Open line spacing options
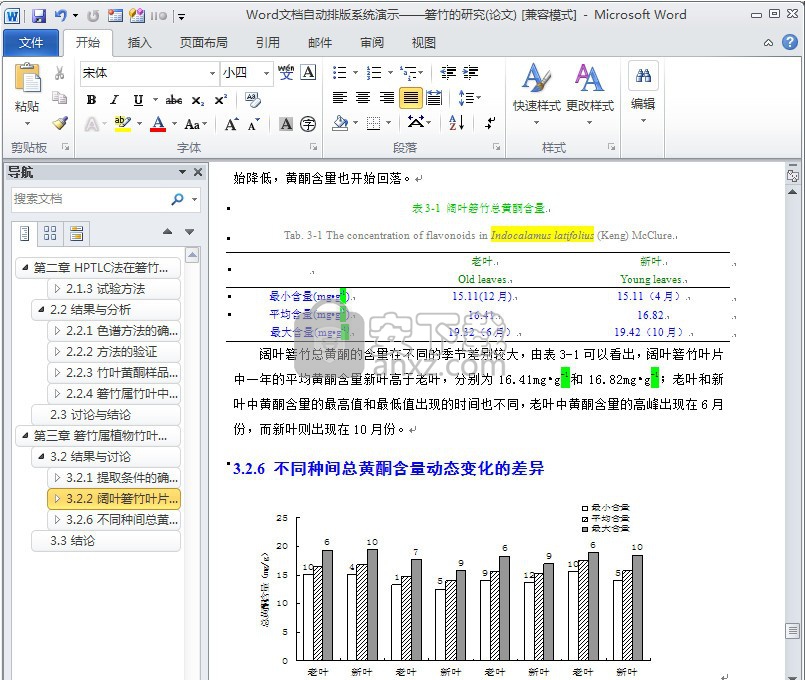Viewport: 805px width, 680px height. pos(469,98)
